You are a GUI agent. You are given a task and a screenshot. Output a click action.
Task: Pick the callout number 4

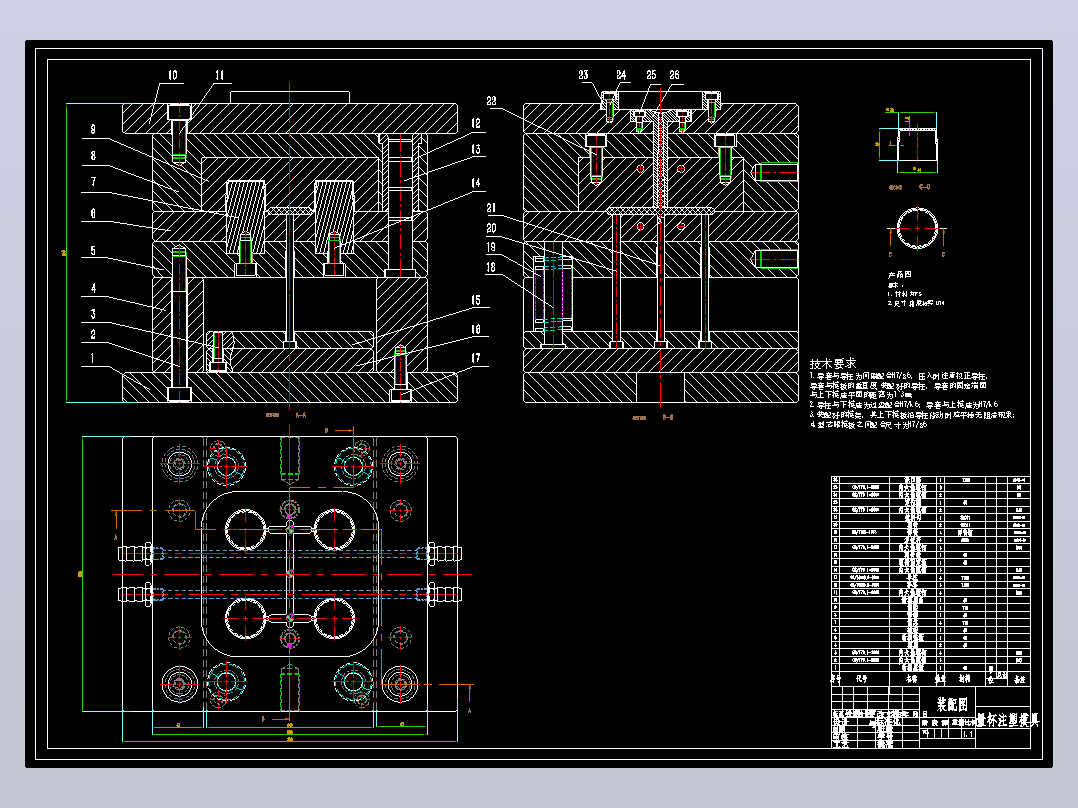(93, 288)
